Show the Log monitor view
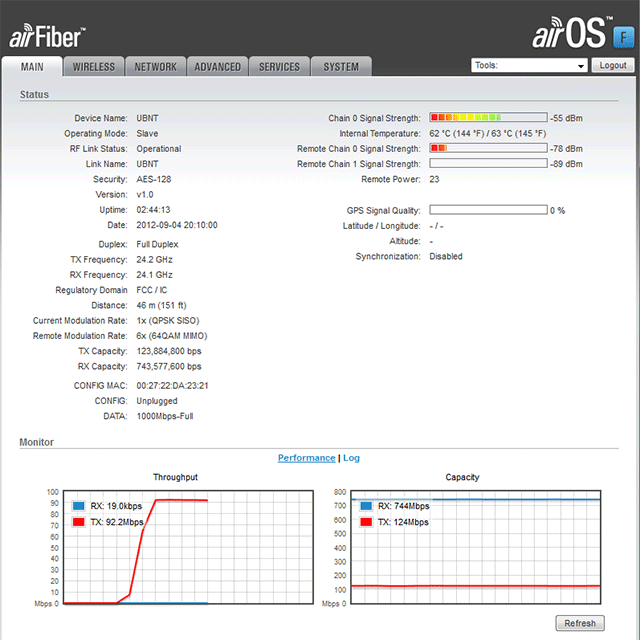 [351, 458]
